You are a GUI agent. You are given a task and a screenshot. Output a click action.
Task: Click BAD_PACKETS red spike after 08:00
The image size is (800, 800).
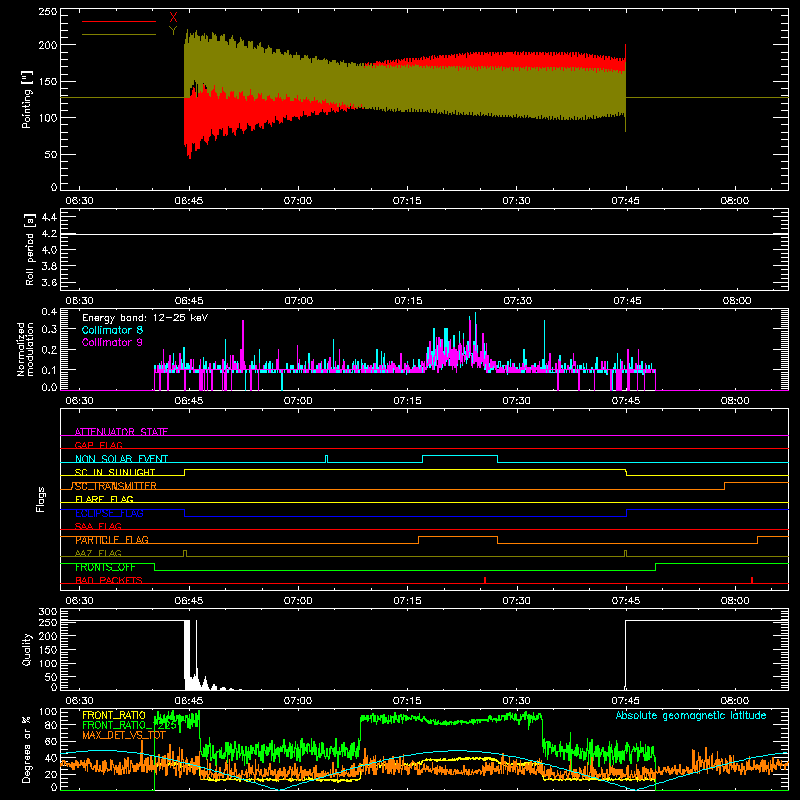[752, 580]
